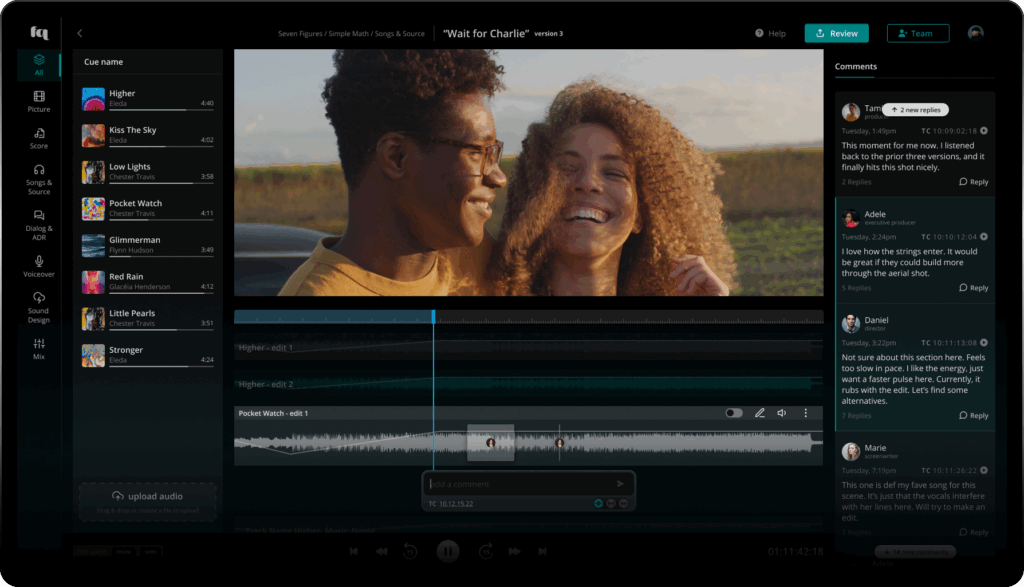Click the Higher cue progress bar

coord(160,109)
